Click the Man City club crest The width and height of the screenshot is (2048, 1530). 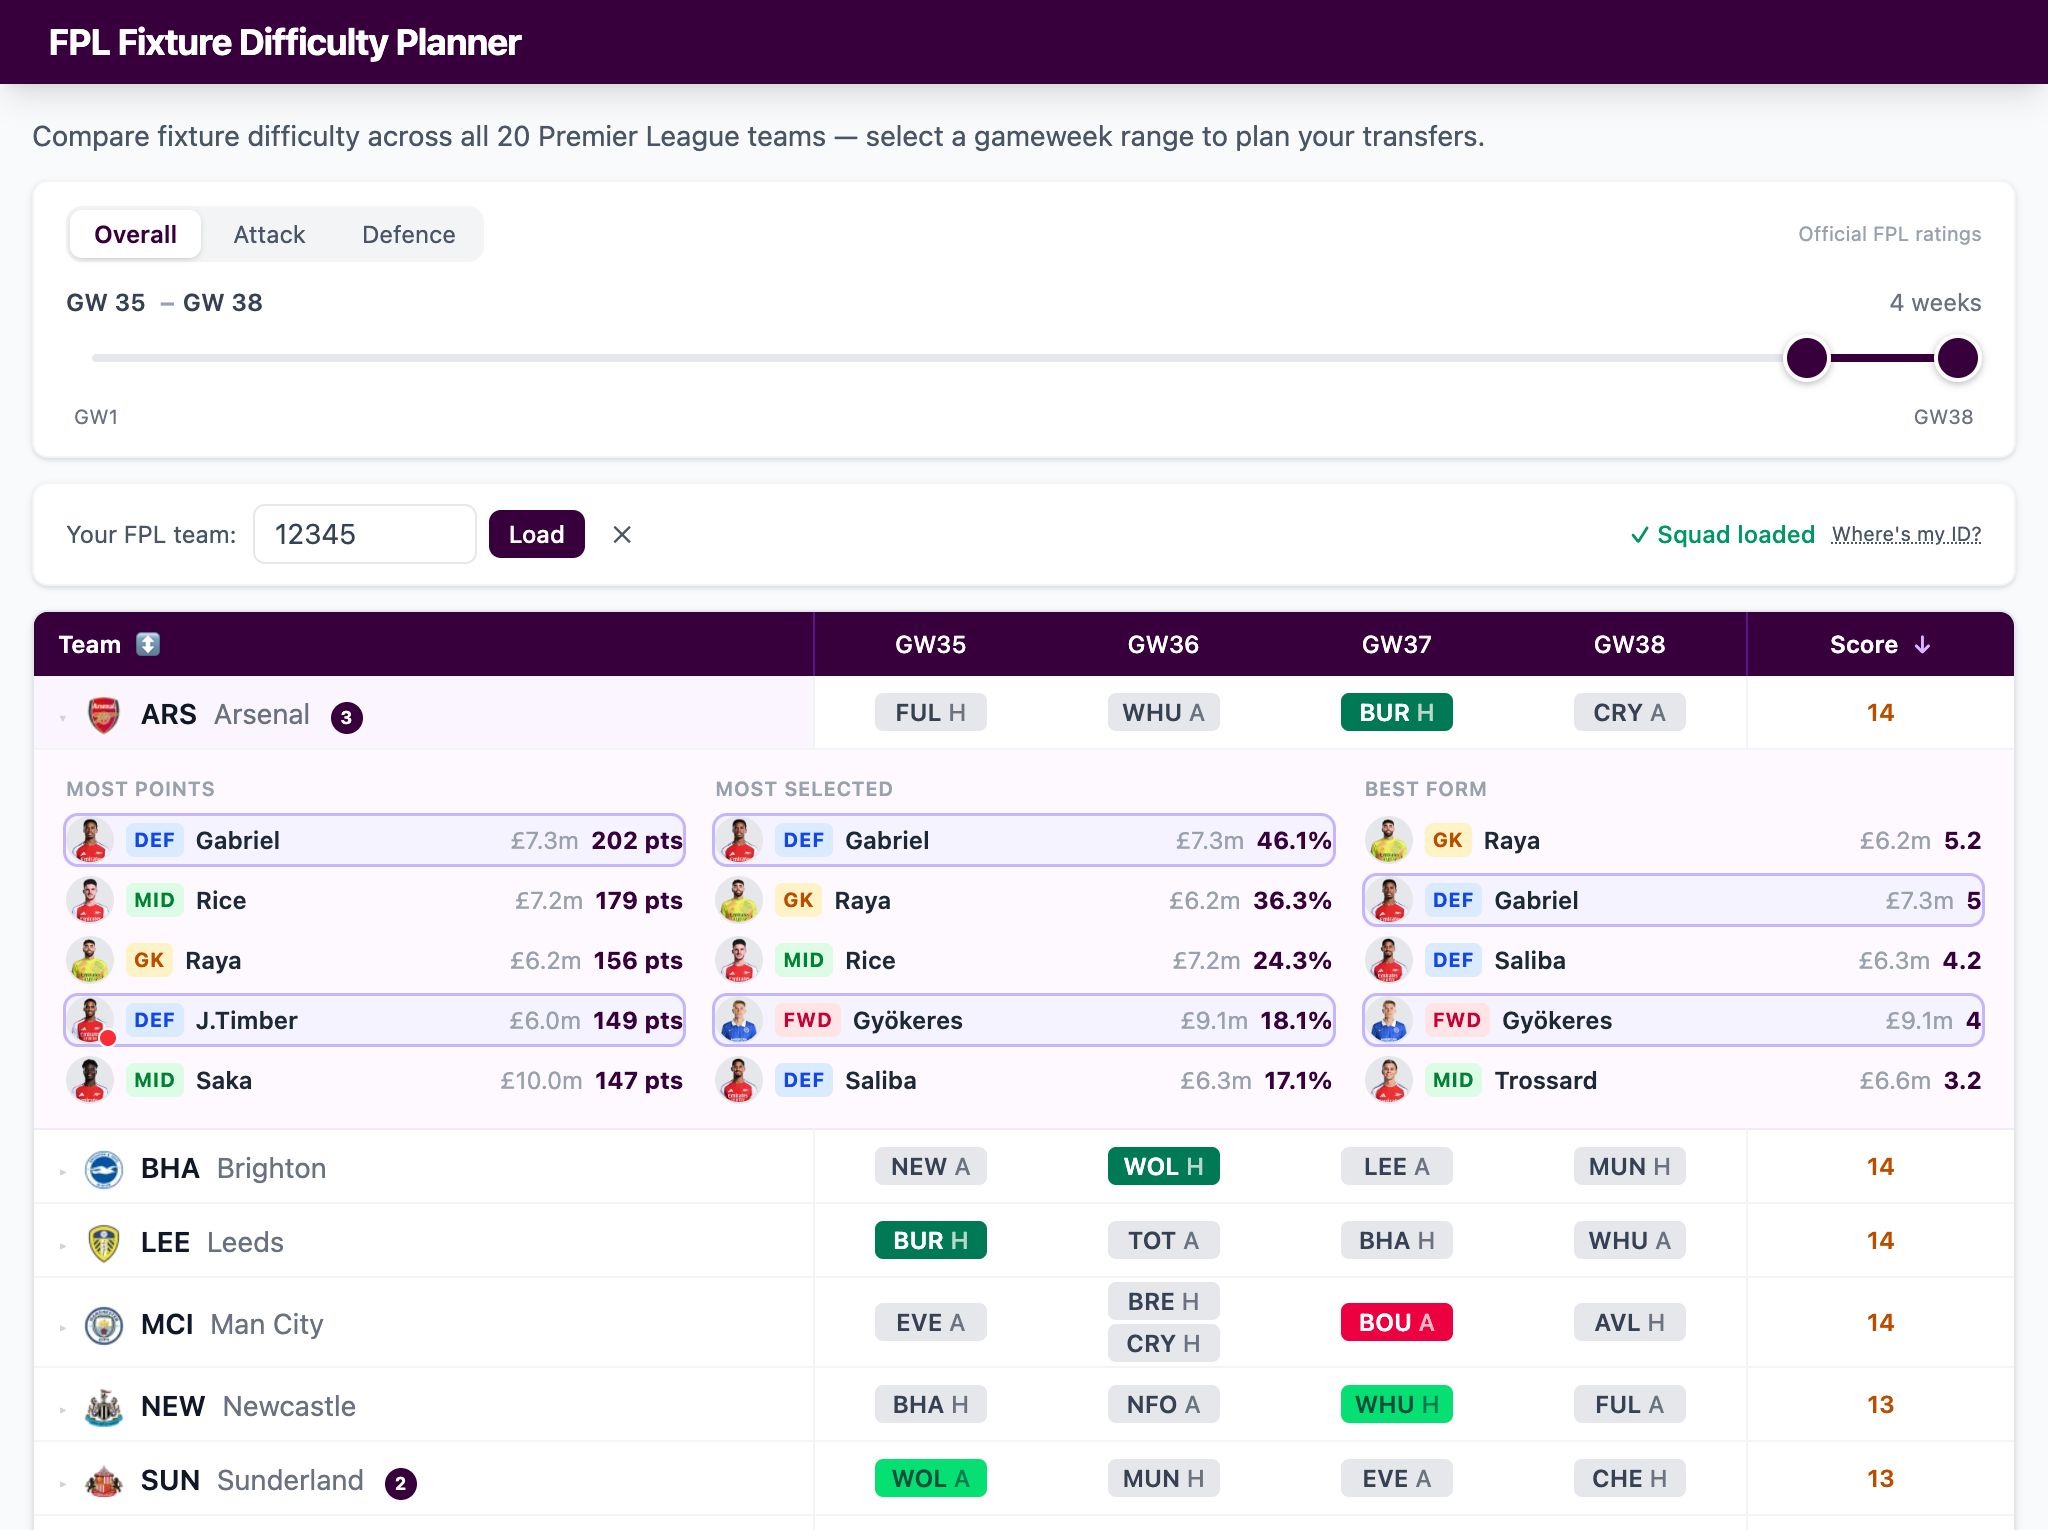point(104,1325)
